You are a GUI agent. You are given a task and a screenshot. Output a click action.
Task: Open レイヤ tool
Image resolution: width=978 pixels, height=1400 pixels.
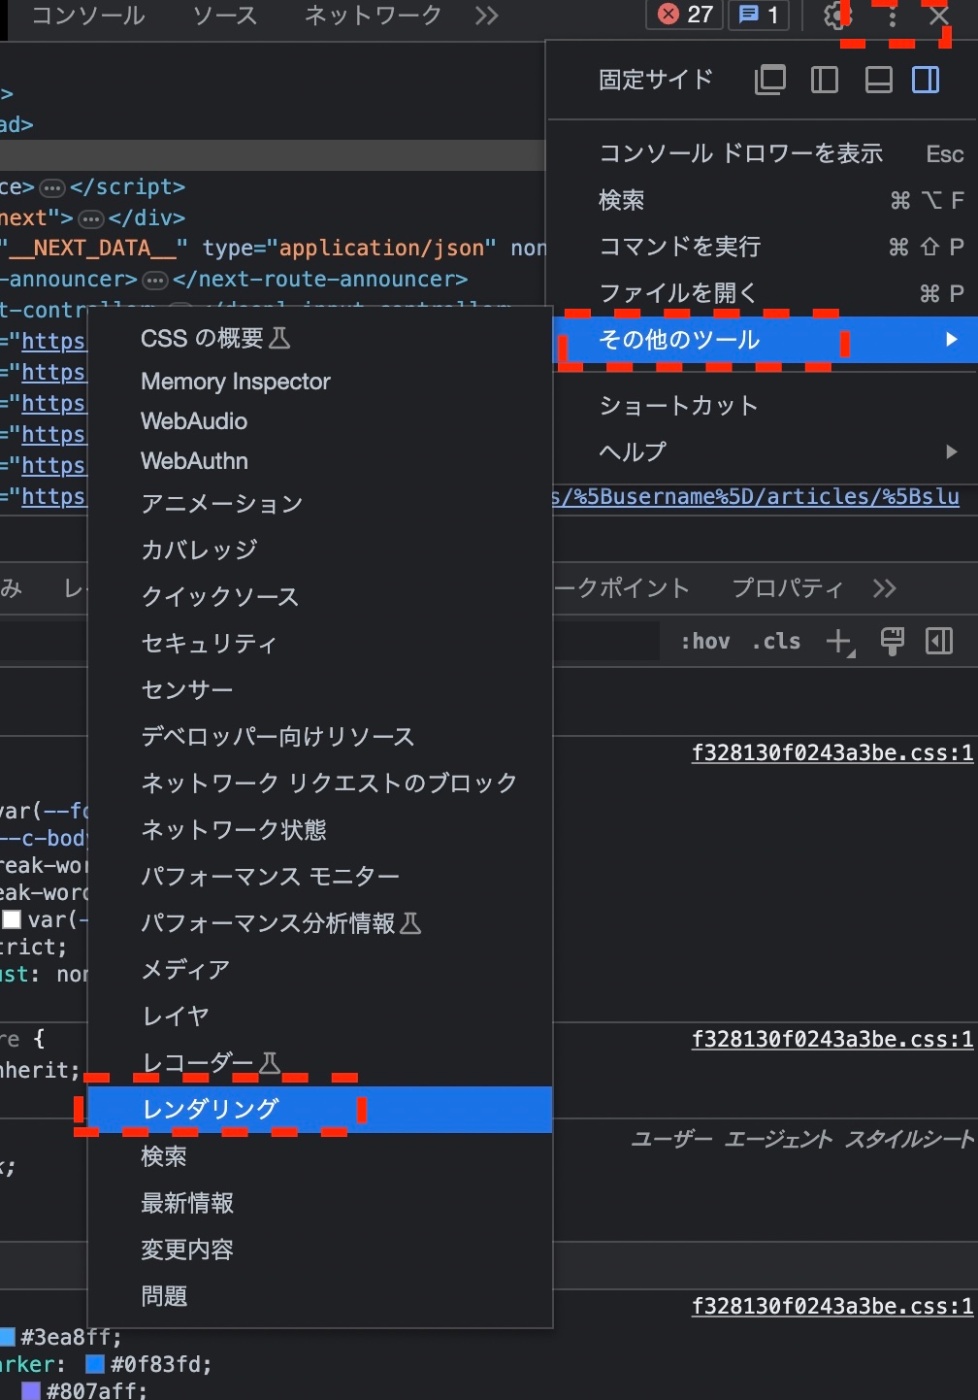click(320, 1016)
